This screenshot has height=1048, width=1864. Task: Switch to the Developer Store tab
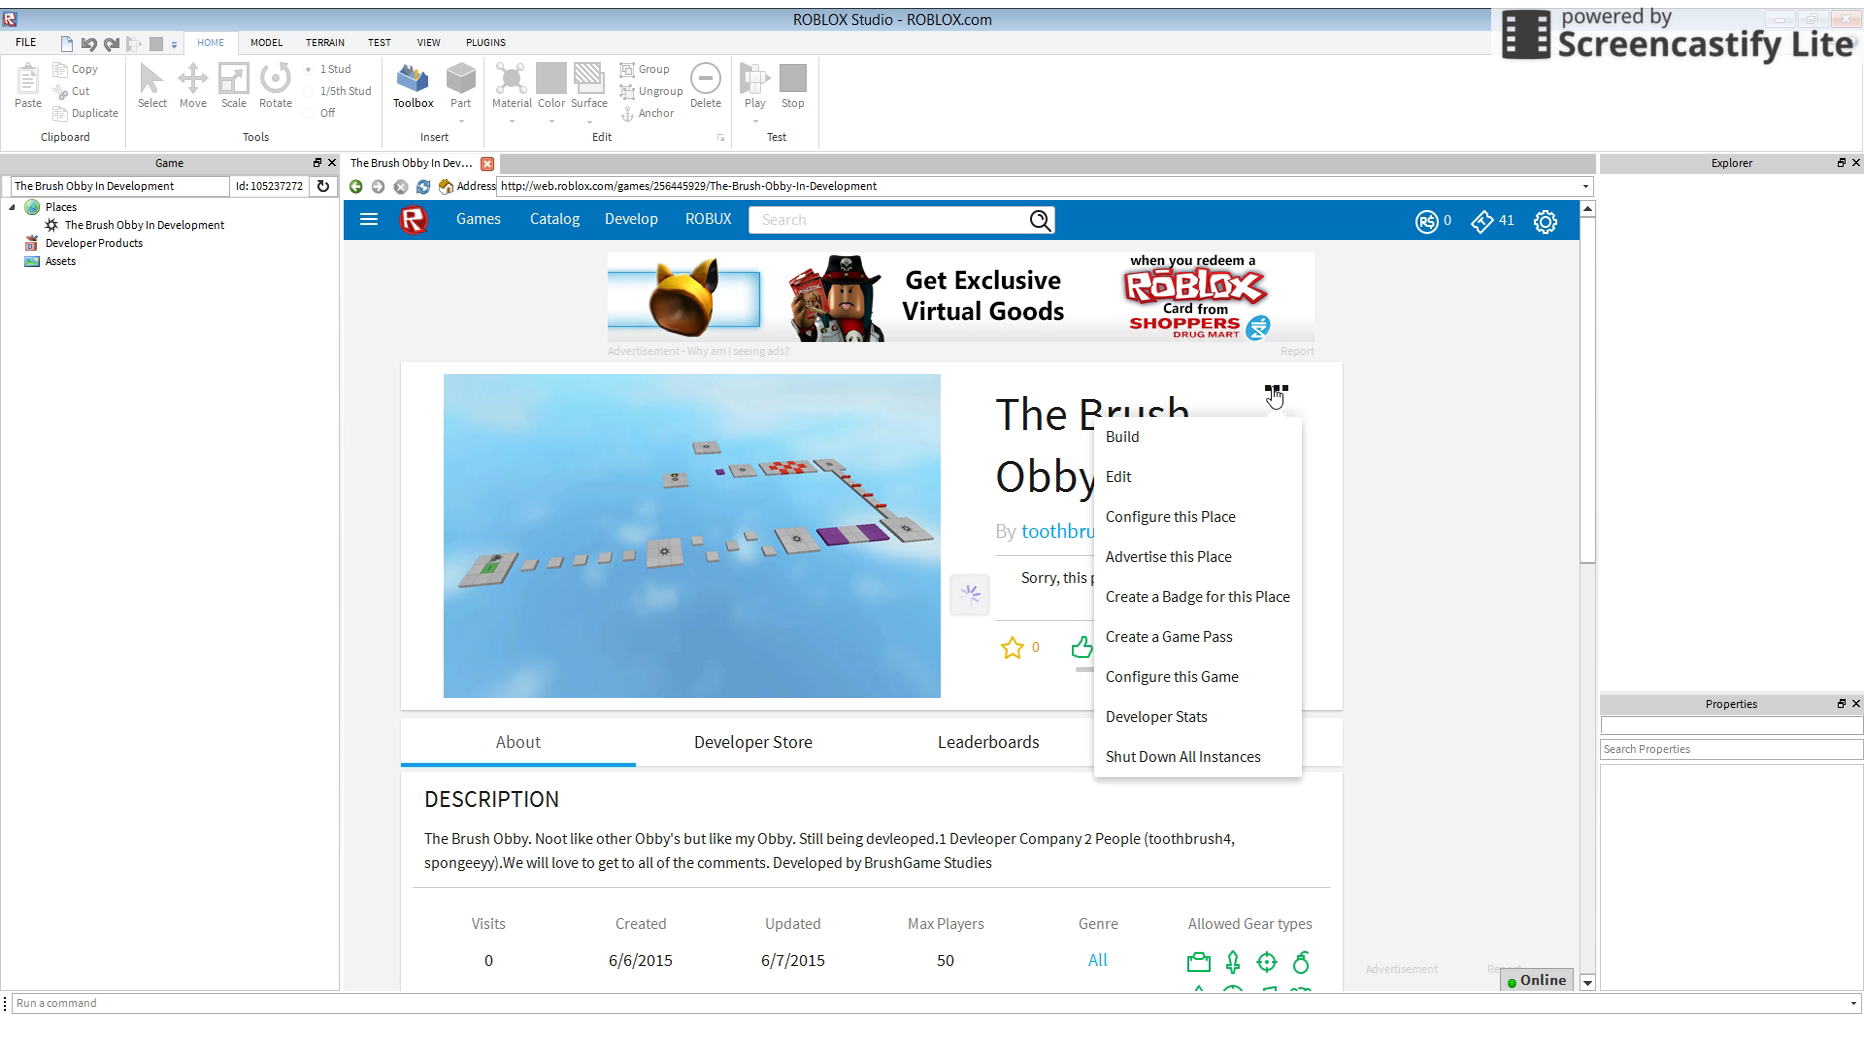[752, 742]
